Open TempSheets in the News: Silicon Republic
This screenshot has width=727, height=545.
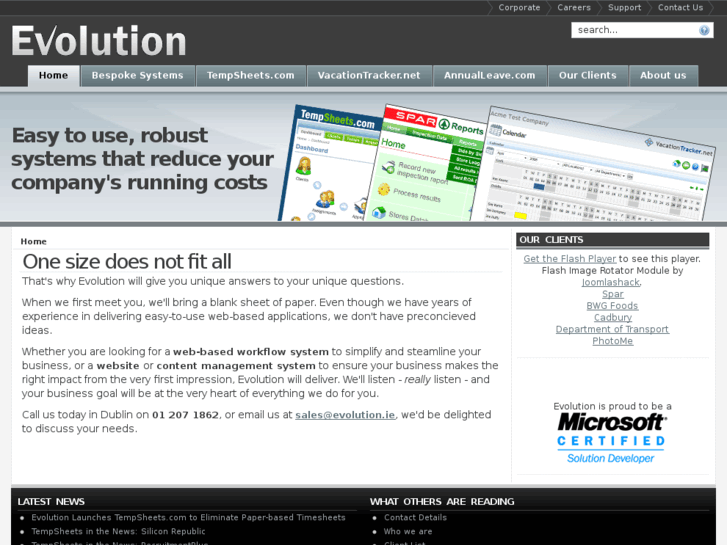pos(118,532)
